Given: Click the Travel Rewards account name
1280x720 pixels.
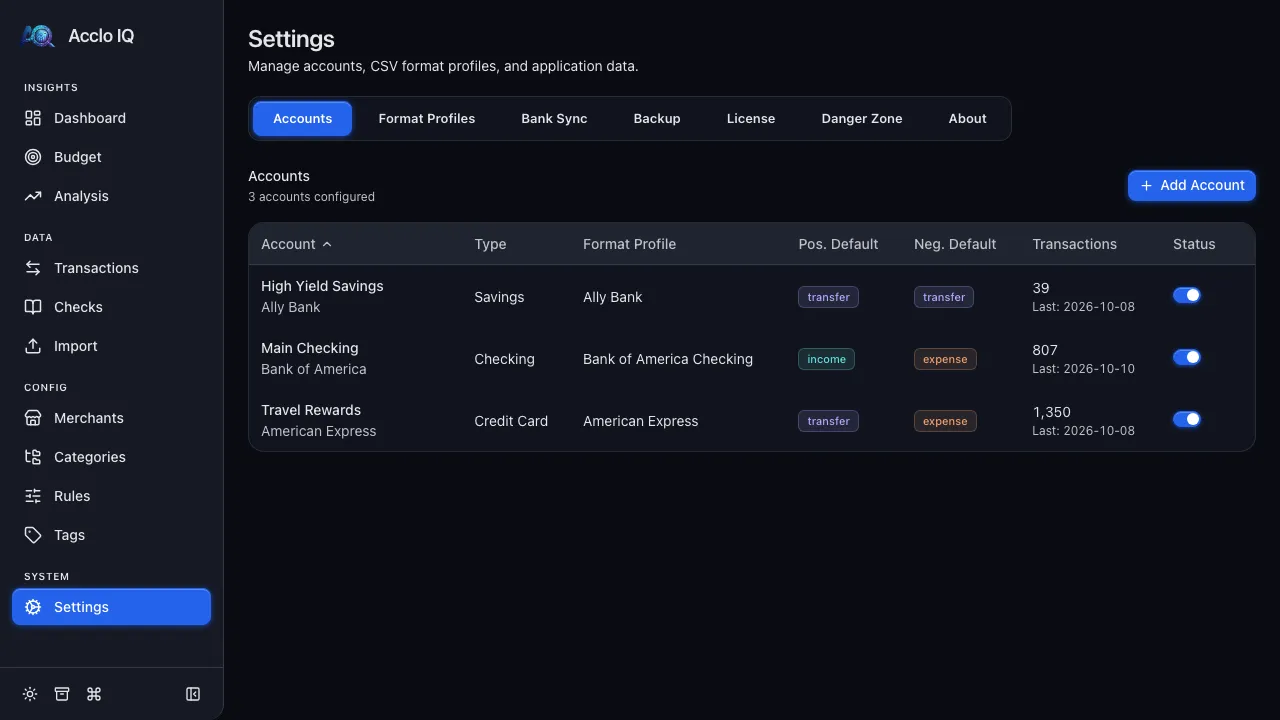Looking at the screenshot, I should [x=311, y=410].
